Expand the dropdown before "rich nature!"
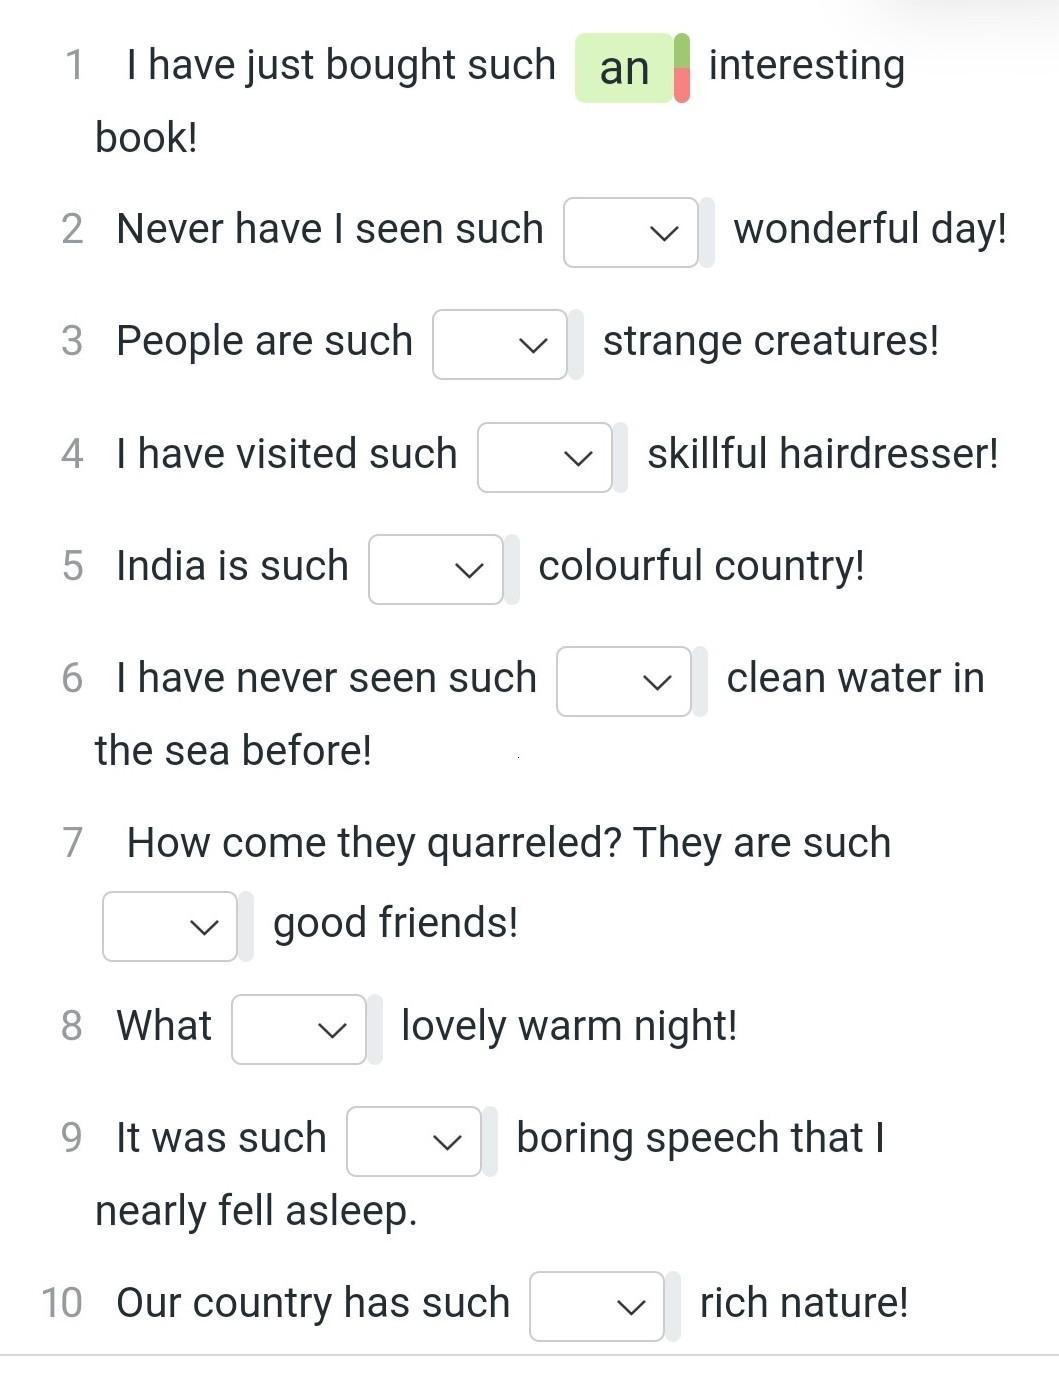Image resolution: width=1059 pixels, height=1381 pixels. [x=596, y=1307]
